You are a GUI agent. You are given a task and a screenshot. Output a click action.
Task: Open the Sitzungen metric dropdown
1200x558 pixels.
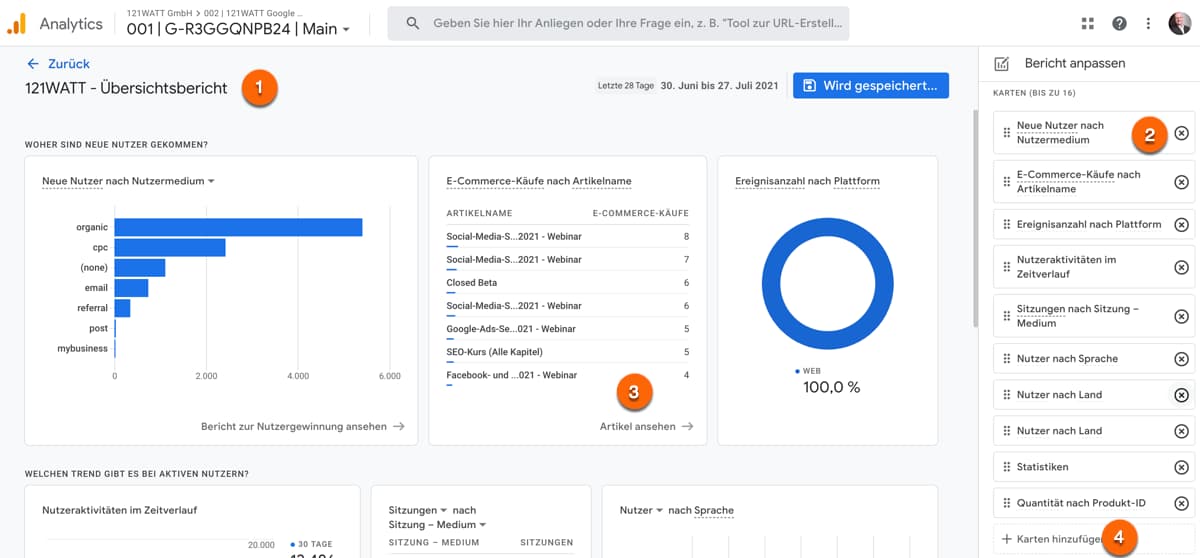(x=417, y=510)
